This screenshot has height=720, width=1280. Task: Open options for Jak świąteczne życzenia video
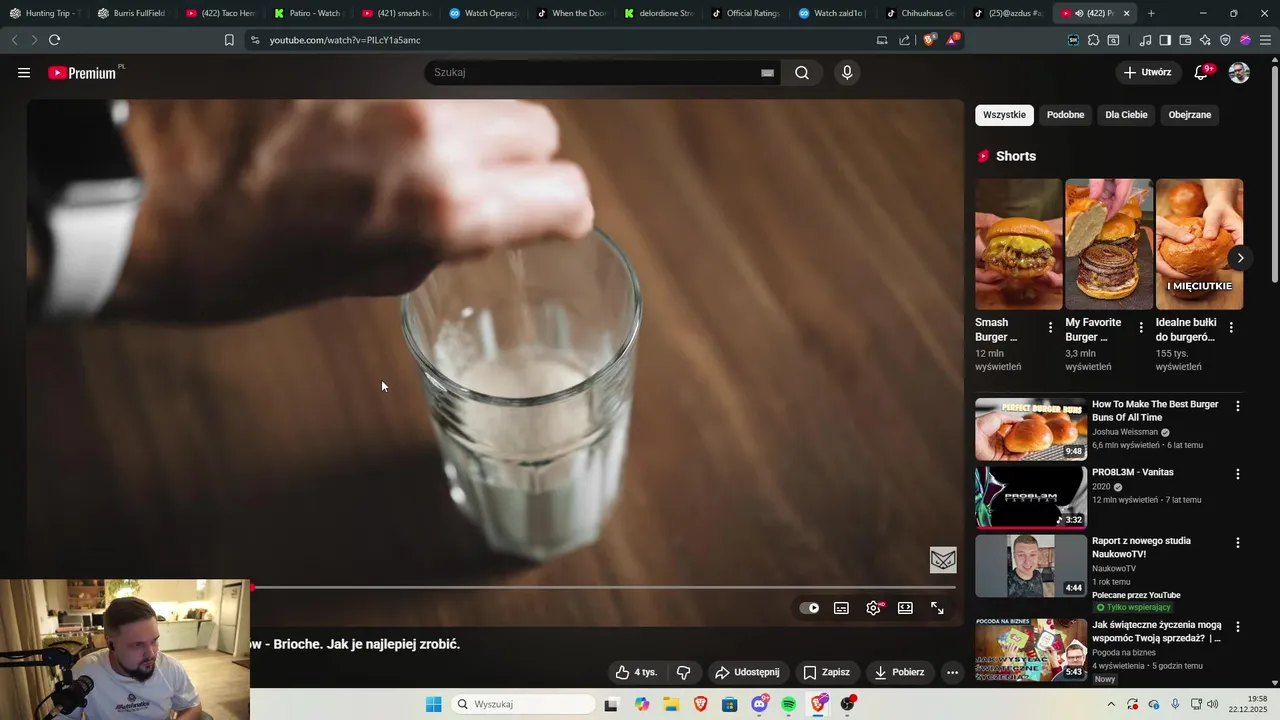(x=1238, y=627)
